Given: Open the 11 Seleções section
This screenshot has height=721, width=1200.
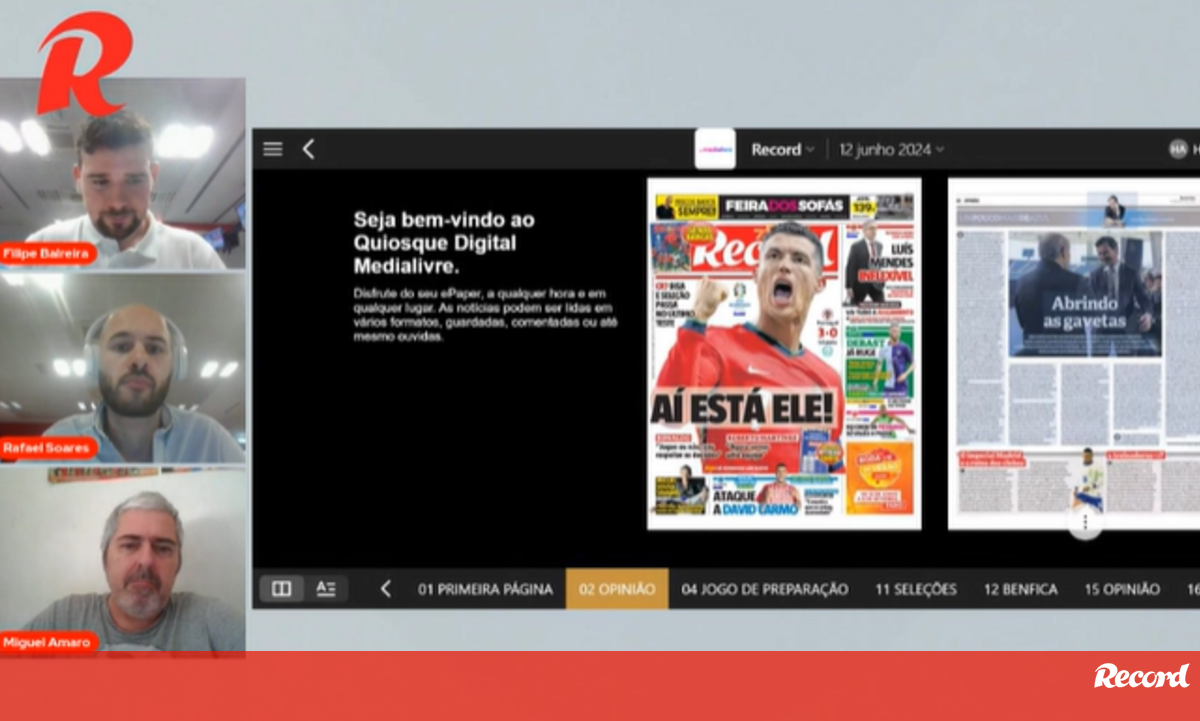Looking at the screenshot, I should click(x=915, y=589).
